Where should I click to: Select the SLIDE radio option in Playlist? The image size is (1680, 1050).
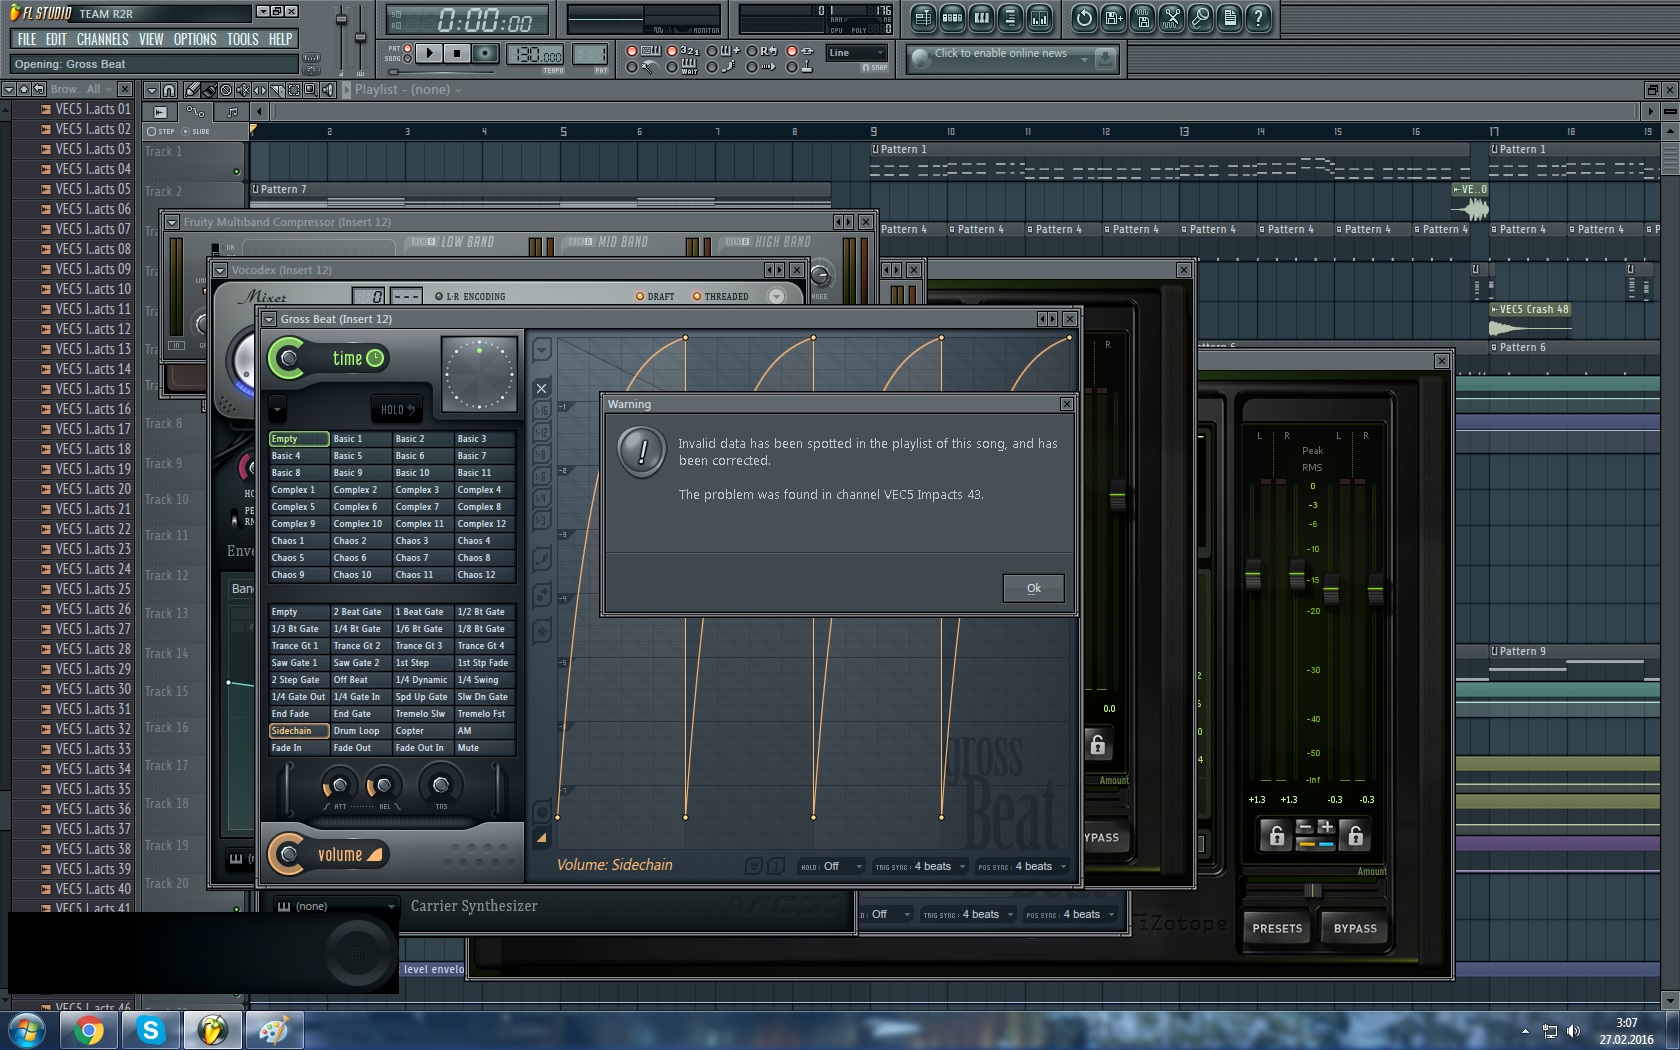point(185,131)
